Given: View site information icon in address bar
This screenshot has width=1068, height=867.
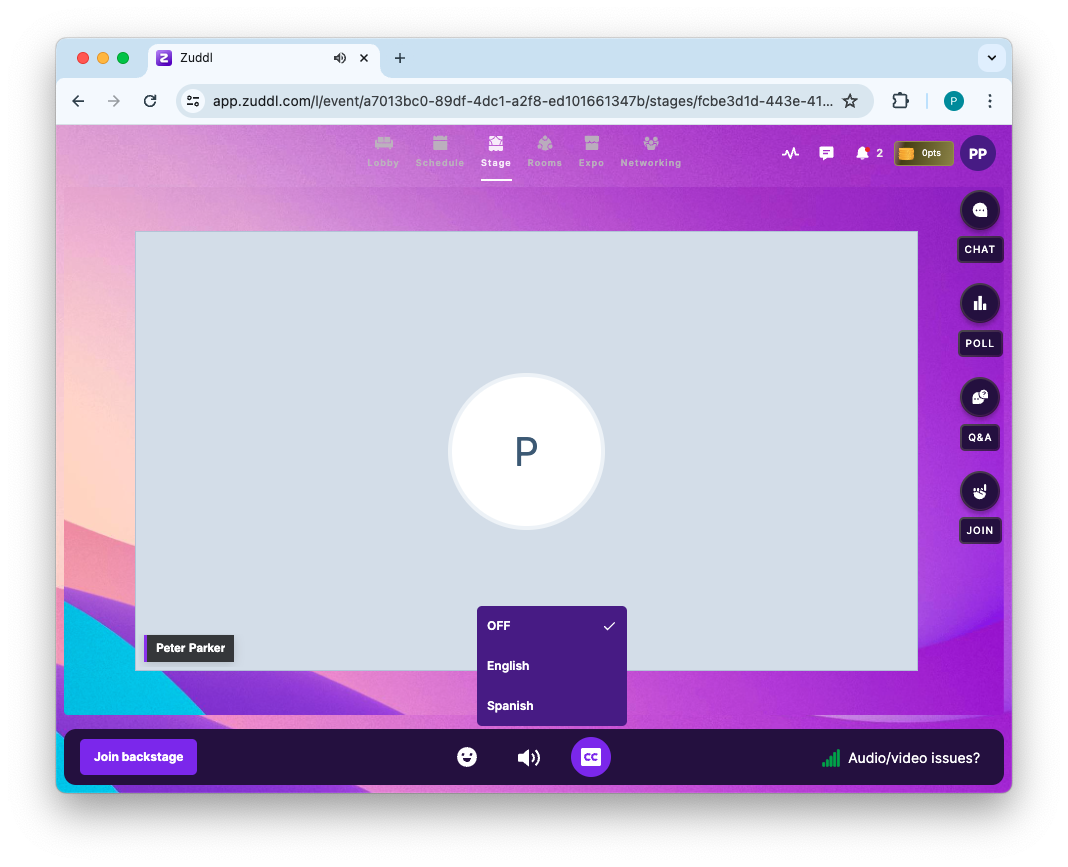Looking at the screenshot, I should point(193,101).
